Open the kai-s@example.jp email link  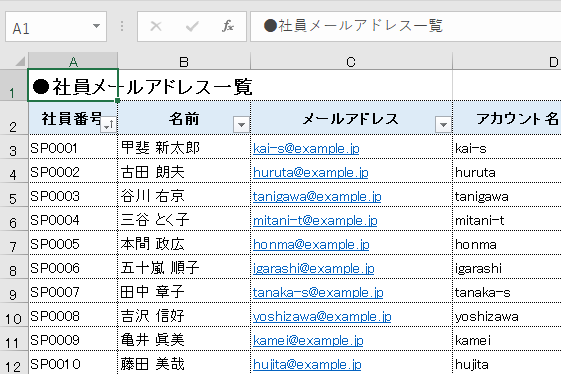(306, 148)
